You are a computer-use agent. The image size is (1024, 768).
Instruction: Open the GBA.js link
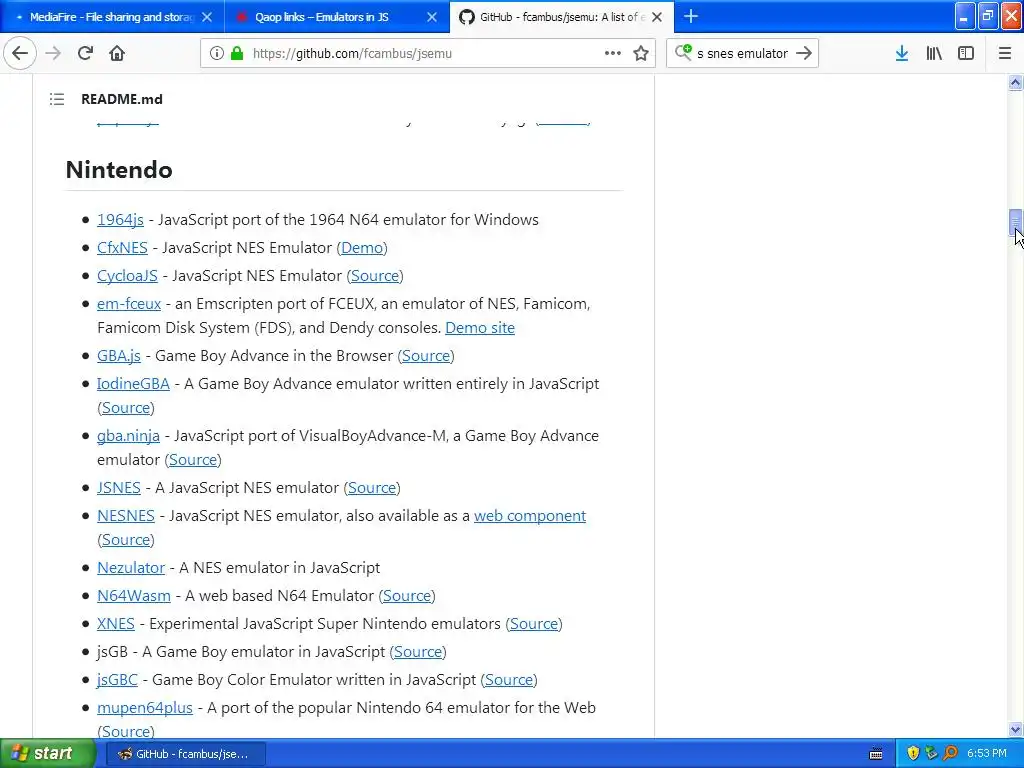point(119,355)
